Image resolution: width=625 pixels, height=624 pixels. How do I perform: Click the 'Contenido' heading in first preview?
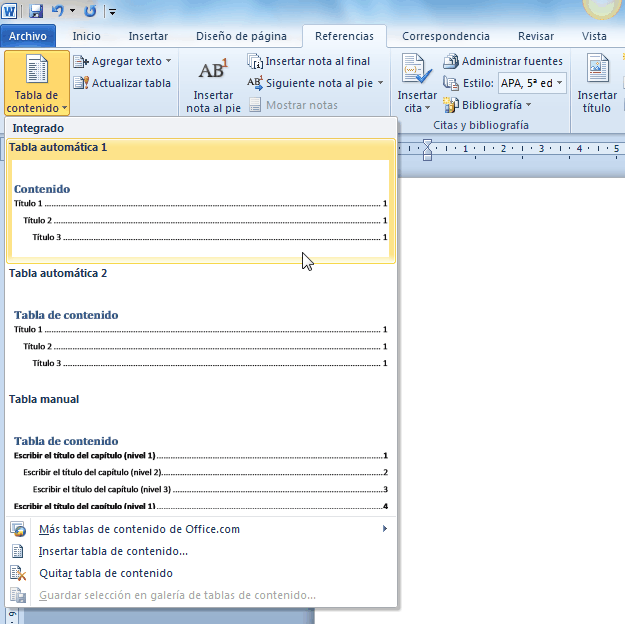pyautogui.click(x=42, y=189)
